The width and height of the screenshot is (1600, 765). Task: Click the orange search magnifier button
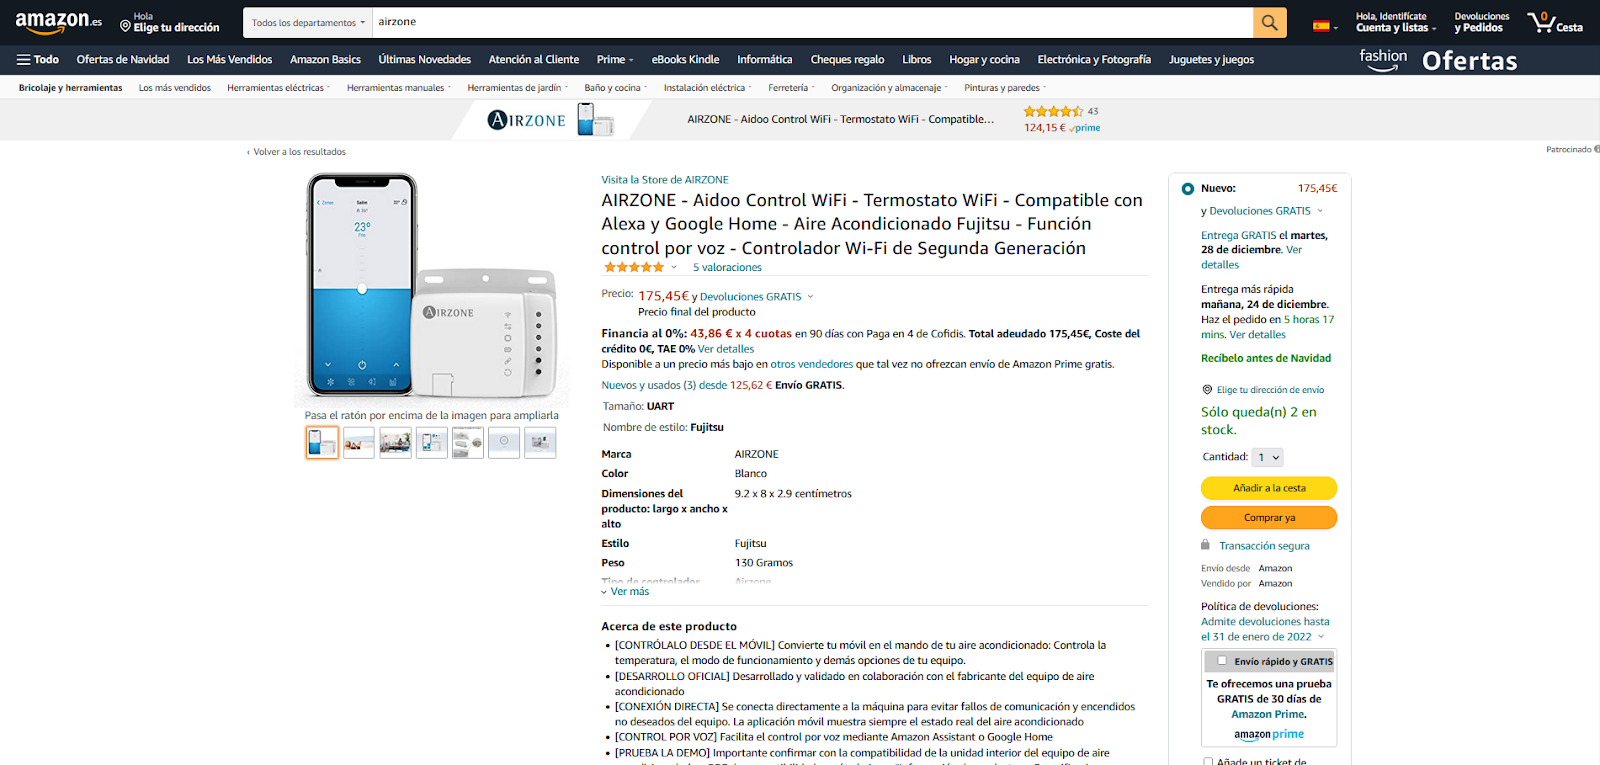point(1269,22)
